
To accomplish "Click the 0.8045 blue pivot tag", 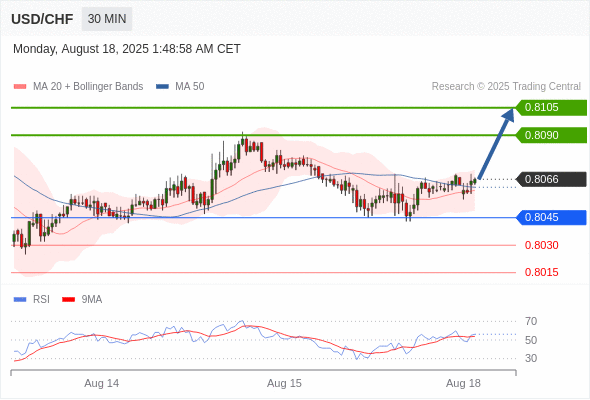I will 551,217.
